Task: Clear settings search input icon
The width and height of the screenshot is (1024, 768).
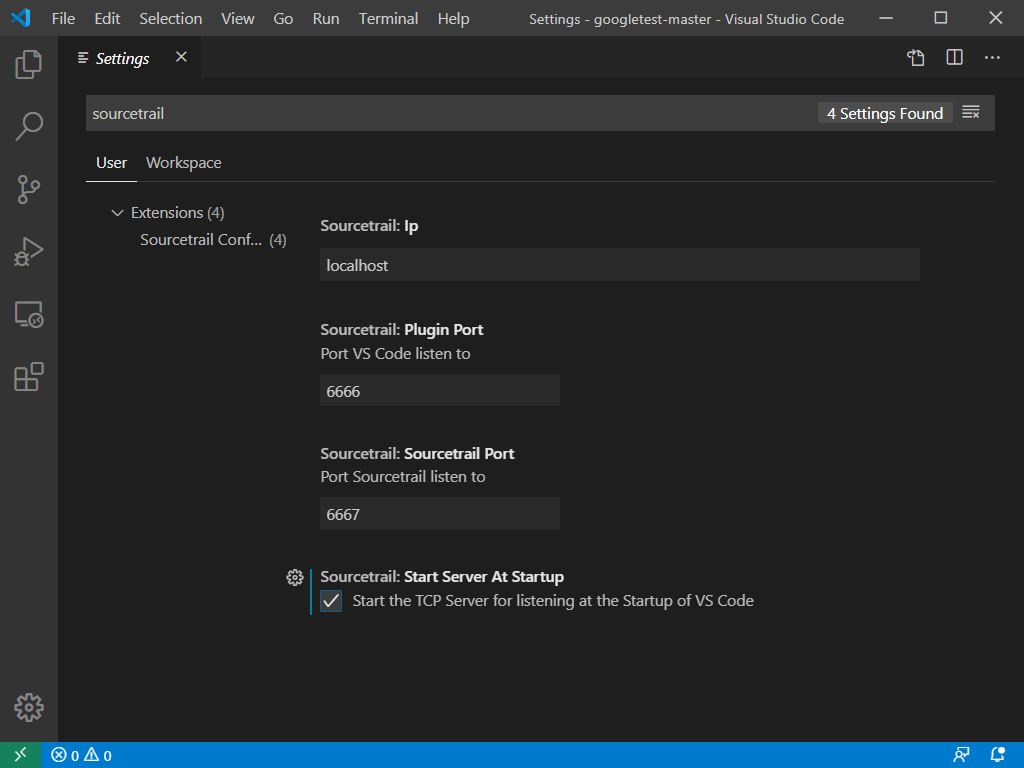Action: [x=971, y=113]
